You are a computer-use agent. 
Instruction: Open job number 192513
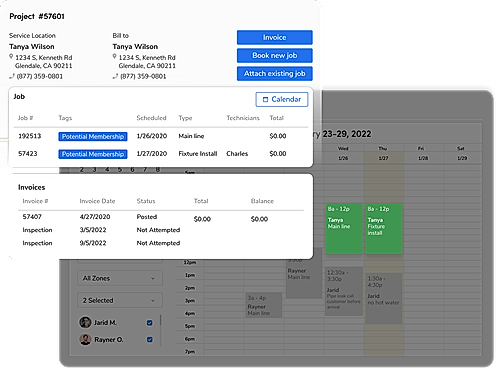[x=30, y=136]
